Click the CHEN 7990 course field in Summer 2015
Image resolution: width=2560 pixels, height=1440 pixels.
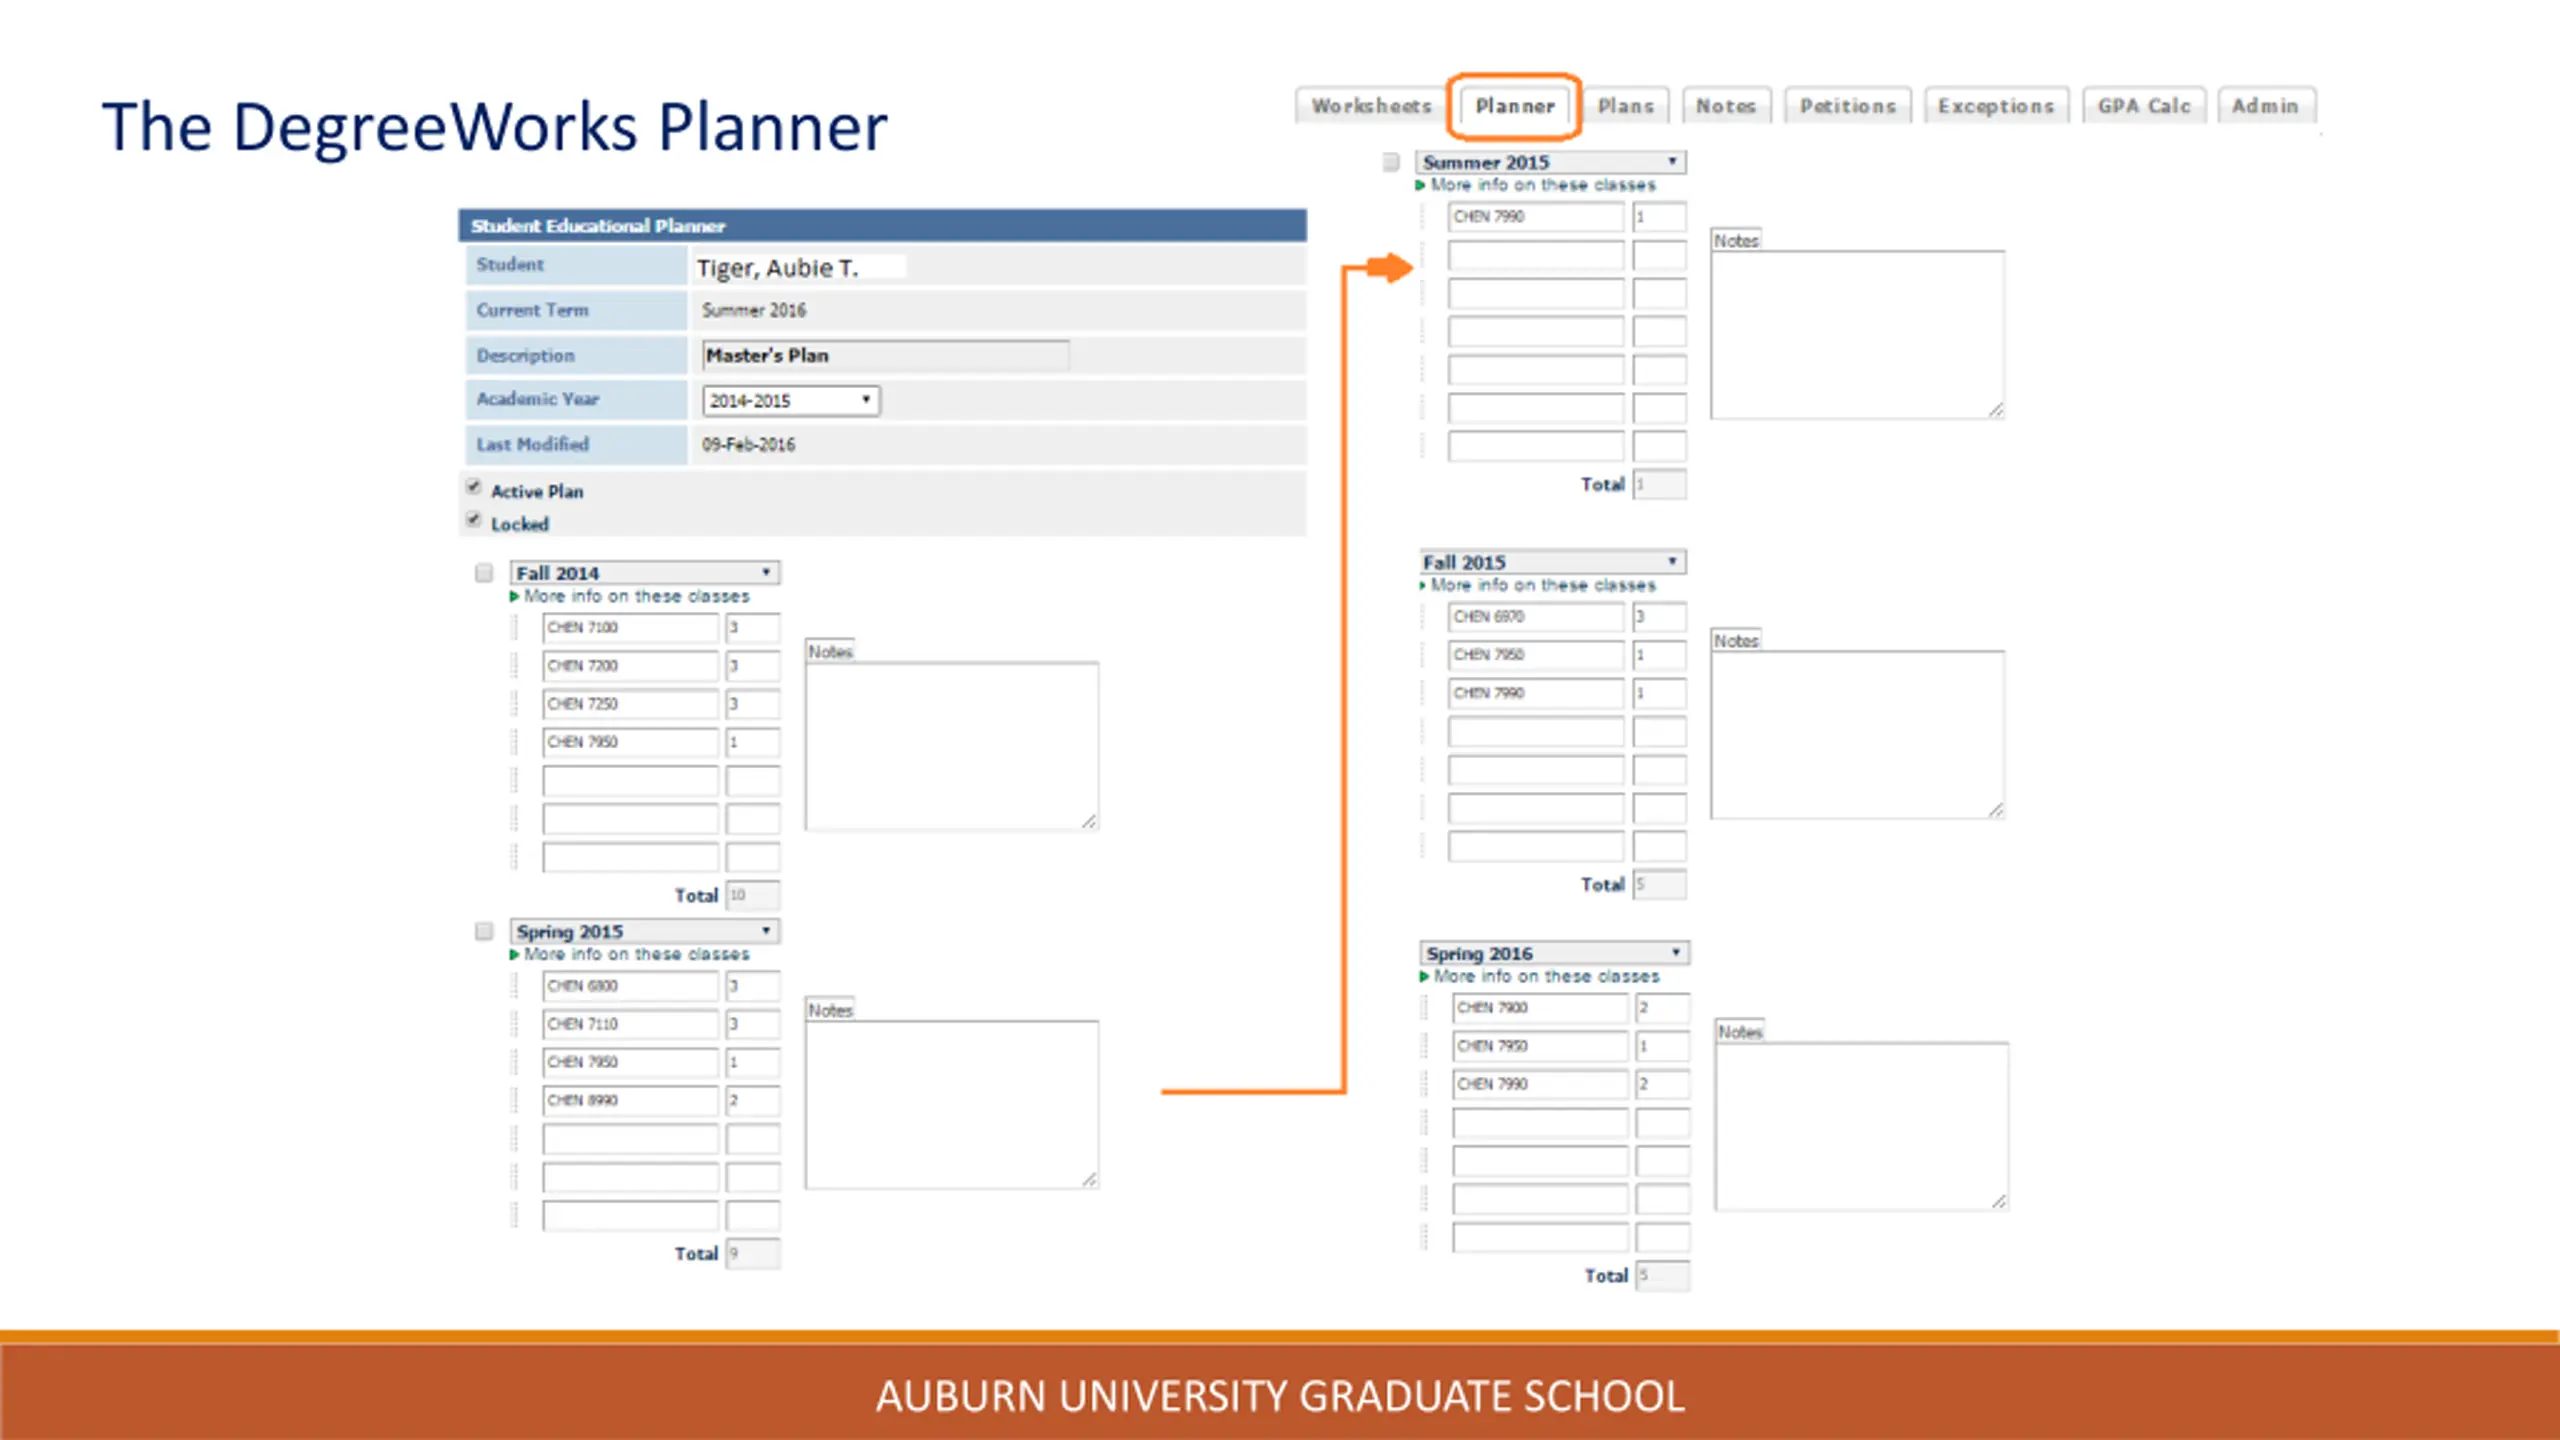coord(1536,217)
